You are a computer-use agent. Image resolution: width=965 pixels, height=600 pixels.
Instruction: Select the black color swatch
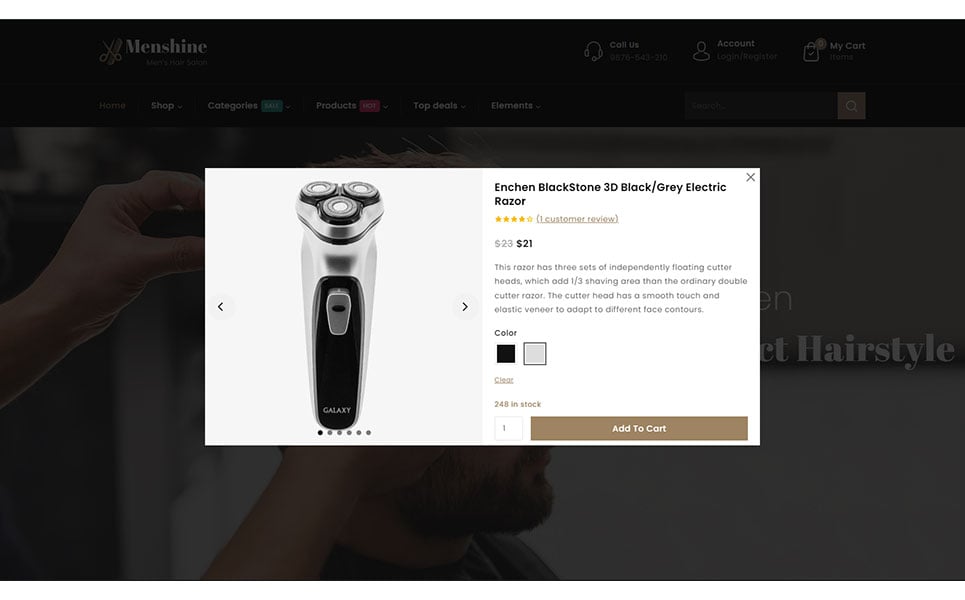point(506,354)
